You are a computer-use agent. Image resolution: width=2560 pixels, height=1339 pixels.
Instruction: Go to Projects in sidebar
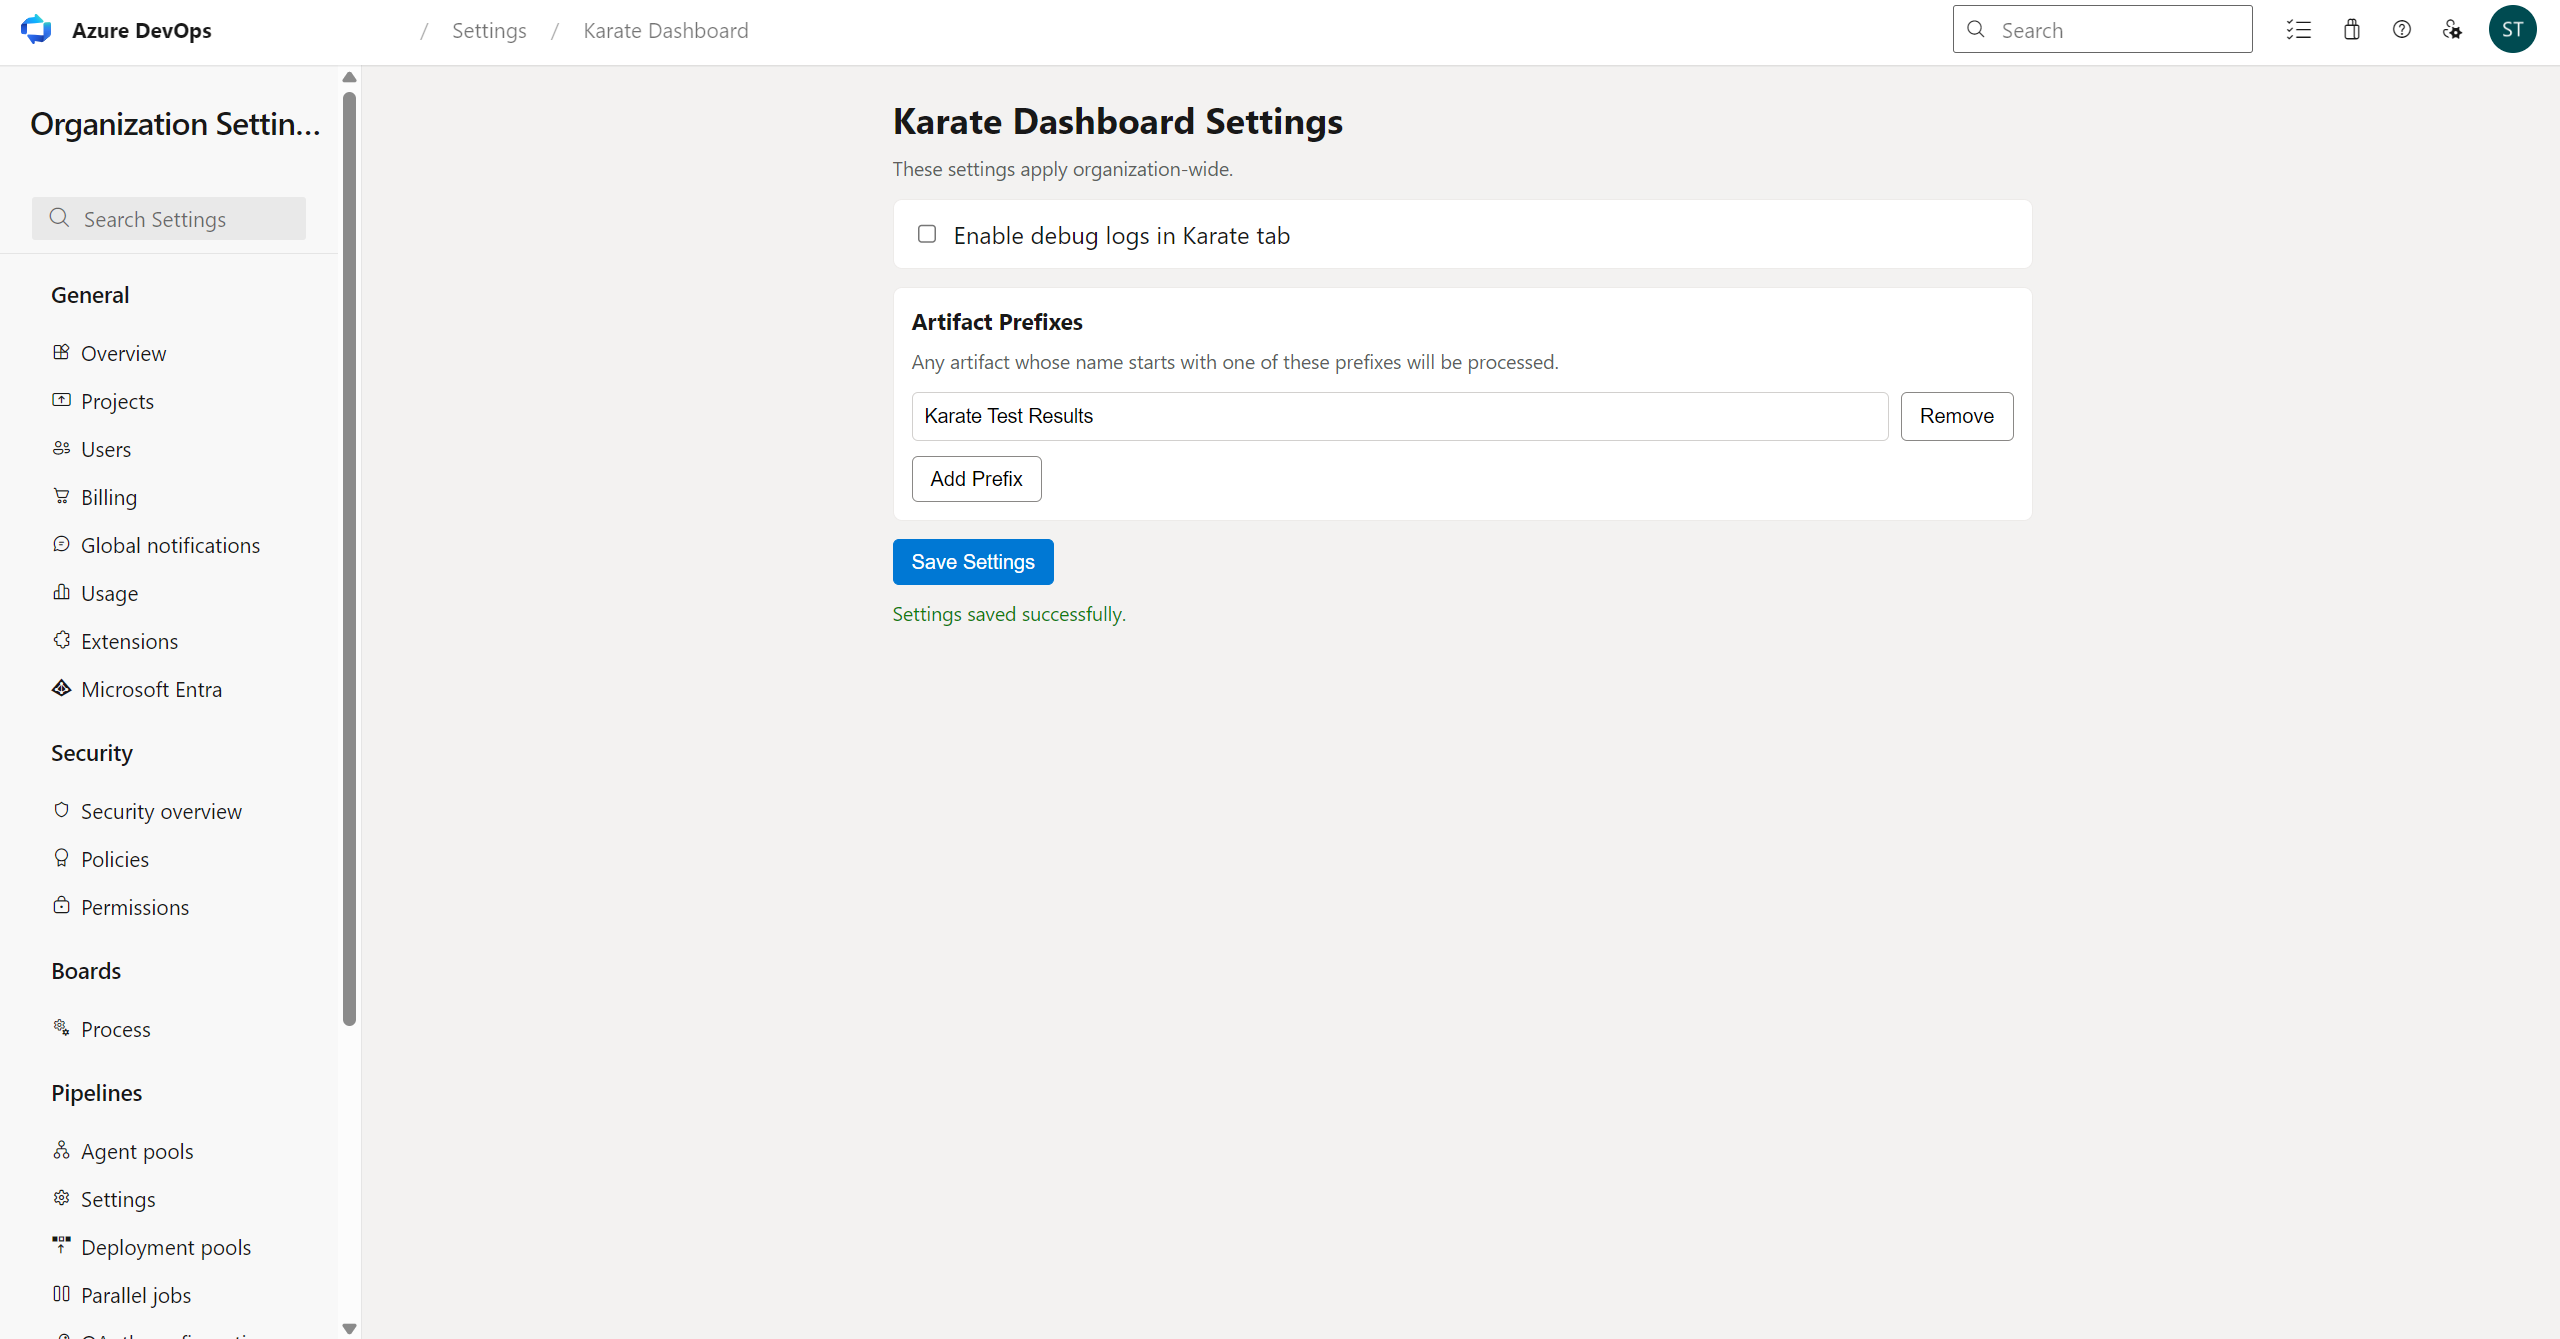[117, 401]
